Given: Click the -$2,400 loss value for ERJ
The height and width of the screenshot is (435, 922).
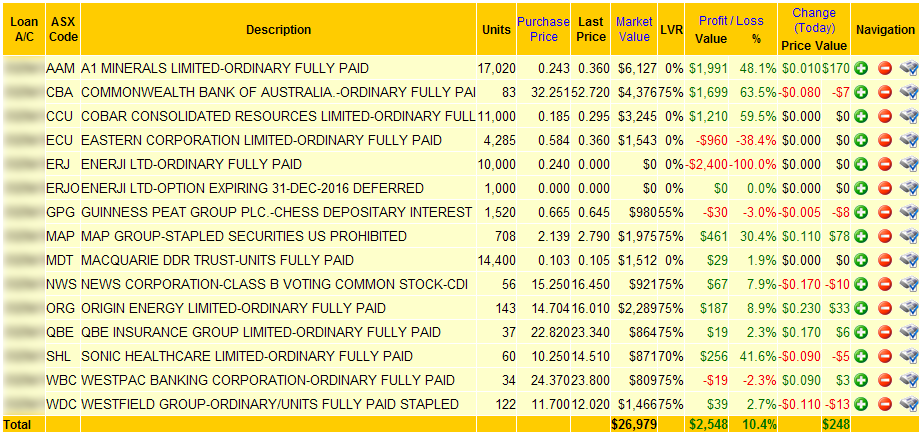Looking at the screenshot, I should pos(707,165).
